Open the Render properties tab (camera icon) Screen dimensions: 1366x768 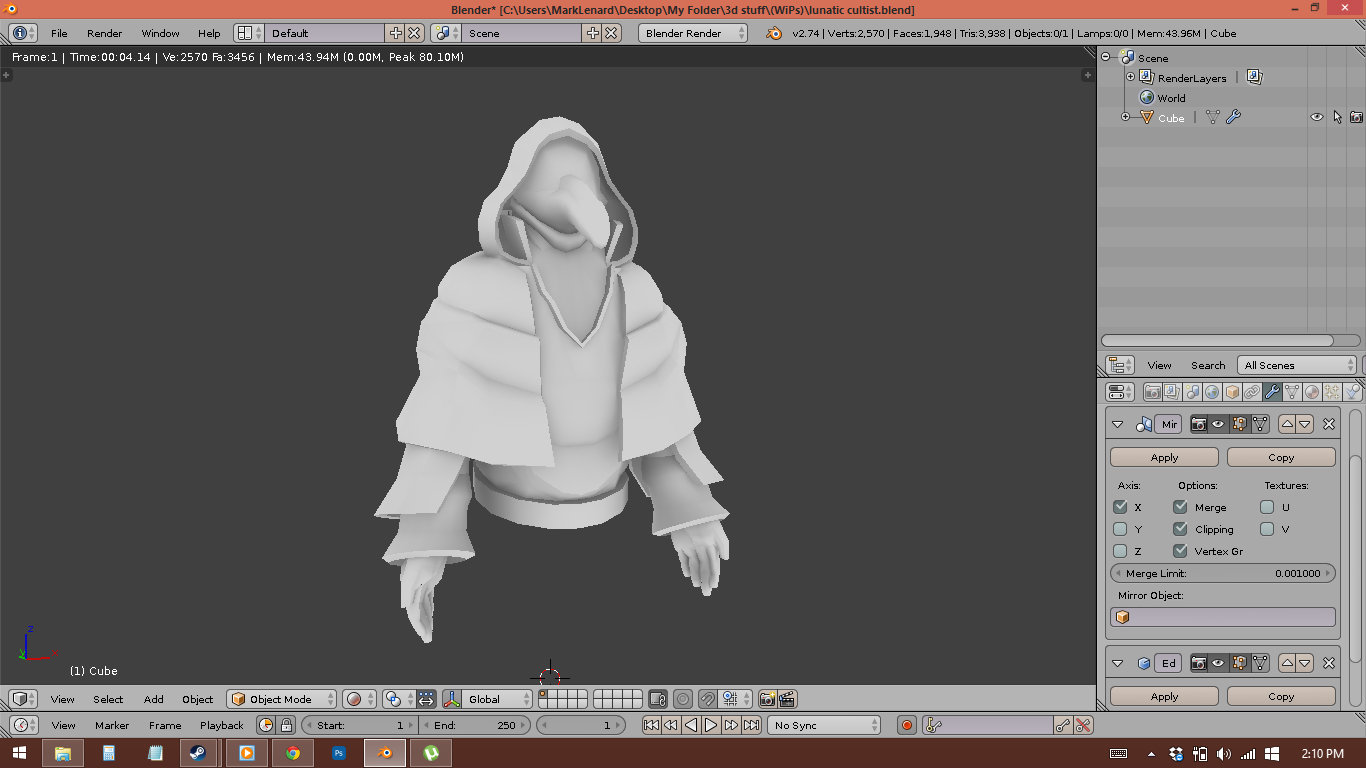[x=1152, y=392]
